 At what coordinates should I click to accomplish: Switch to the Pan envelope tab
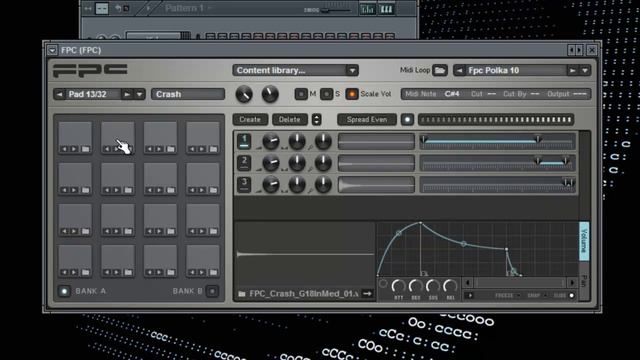coord(584,281)
